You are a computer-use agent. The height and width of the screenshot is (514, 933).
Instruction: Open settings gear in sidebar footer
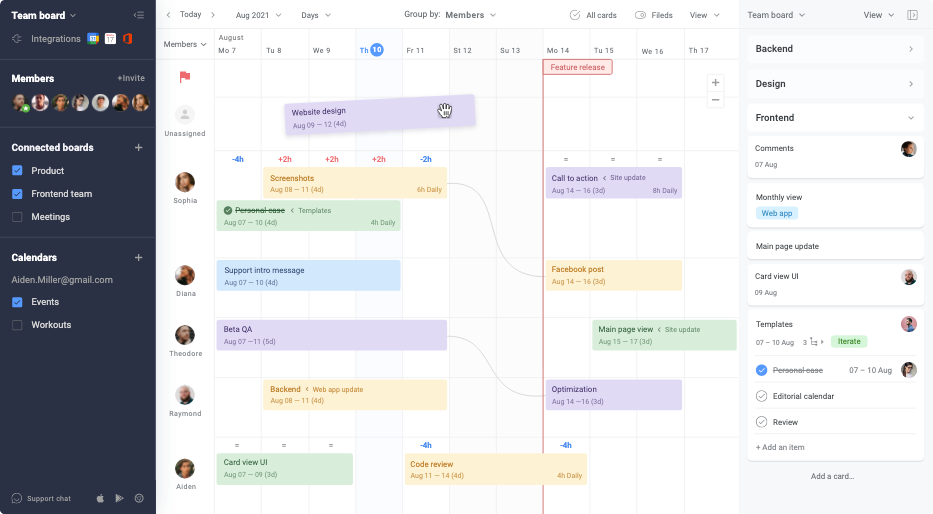[139, 499]
